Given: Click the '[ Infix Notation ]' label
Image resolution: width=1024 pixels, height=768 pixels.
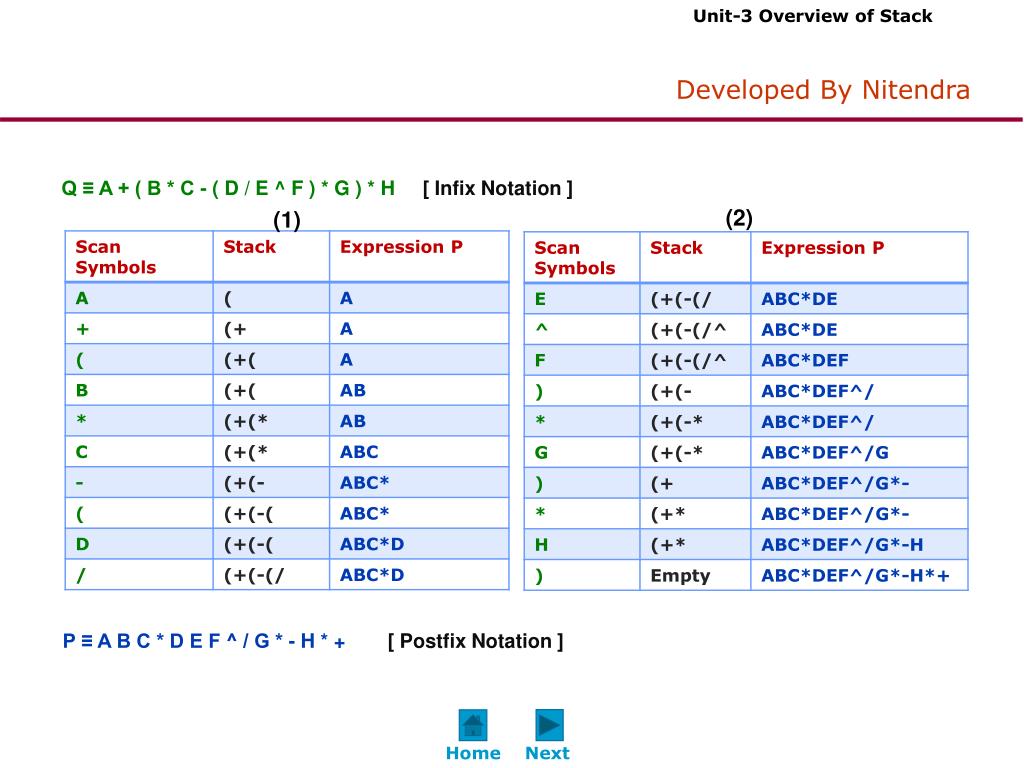Looking at the screenshot, I should (x=498, y=189).
